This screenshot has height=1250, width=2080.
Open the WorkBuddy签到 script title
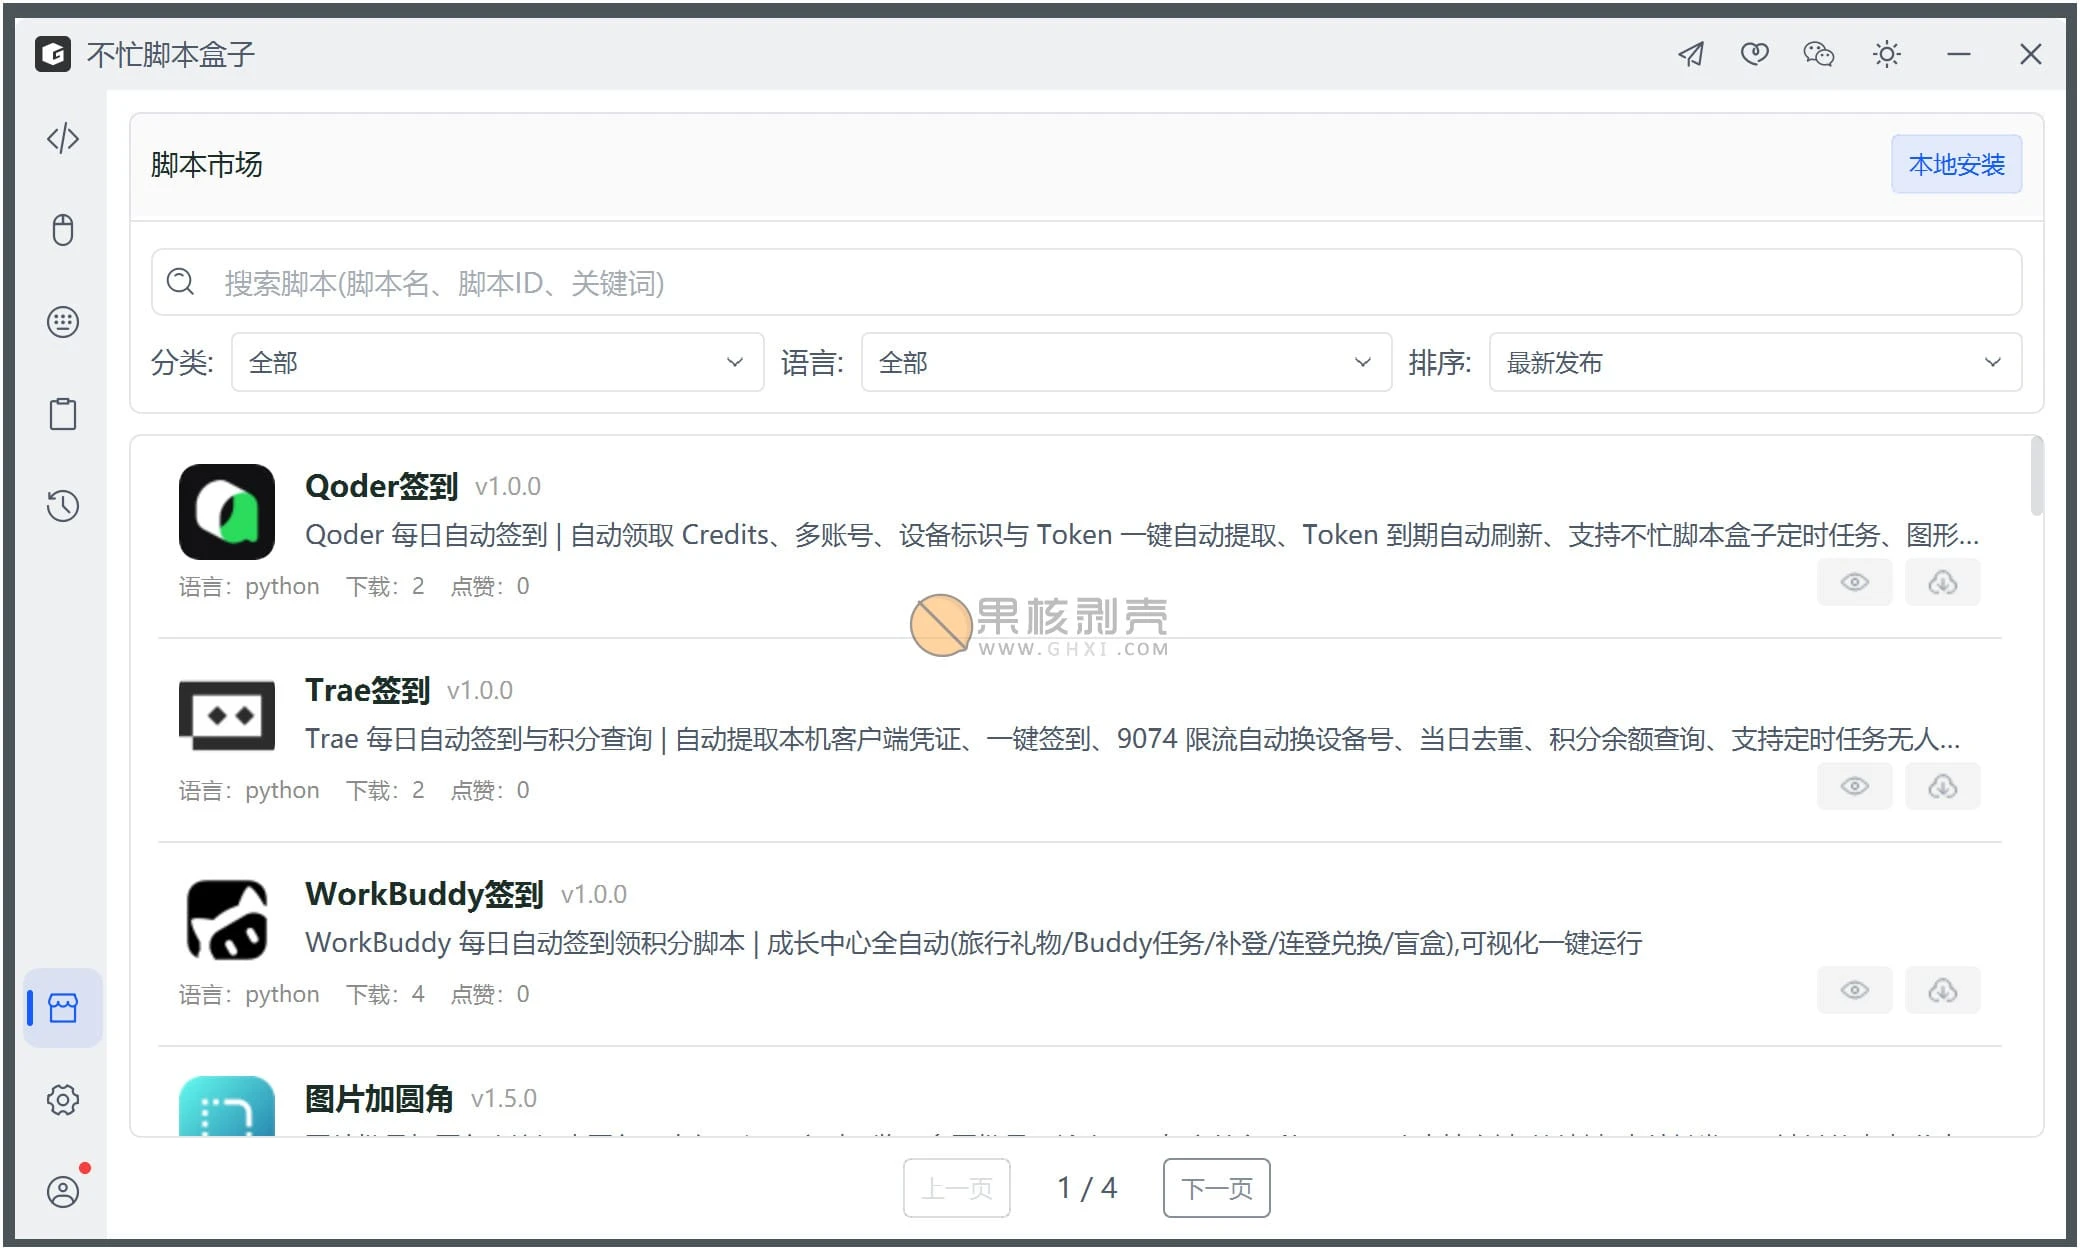point(424,894)
